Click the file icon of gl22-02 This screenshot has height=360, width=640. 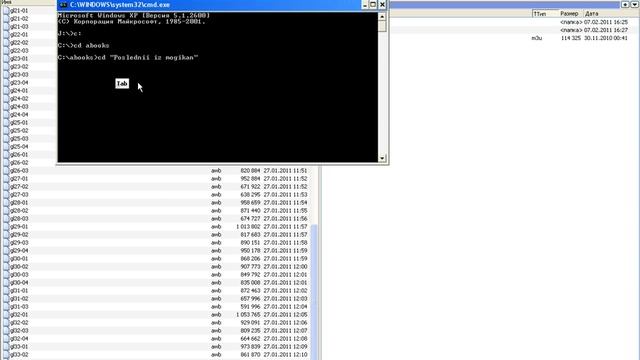point(6,42)
